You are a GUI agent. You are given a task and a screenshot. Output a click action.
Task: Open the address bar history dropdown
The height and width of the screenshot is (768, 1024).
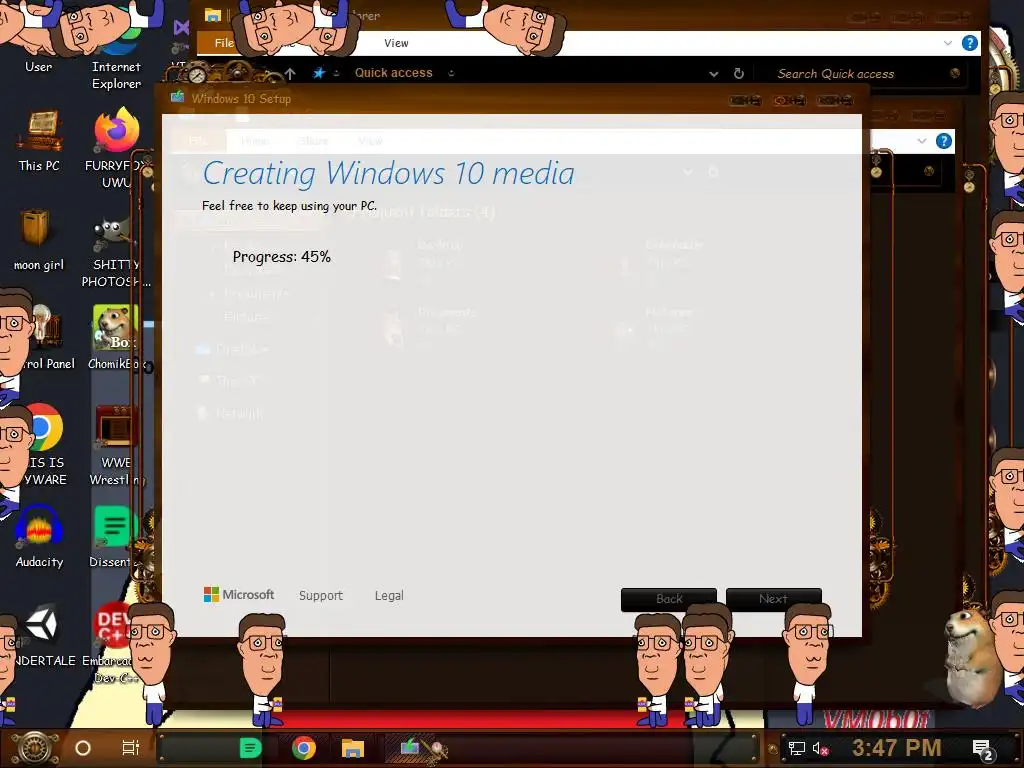(714, 74)
